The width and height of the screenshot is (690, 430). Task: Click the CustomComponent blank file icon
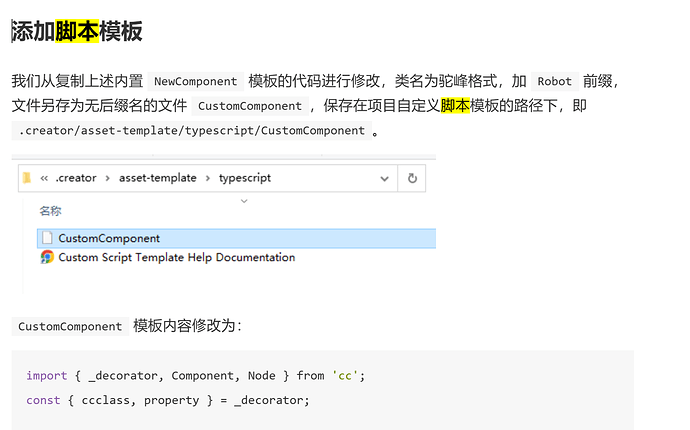coord(46,238)
